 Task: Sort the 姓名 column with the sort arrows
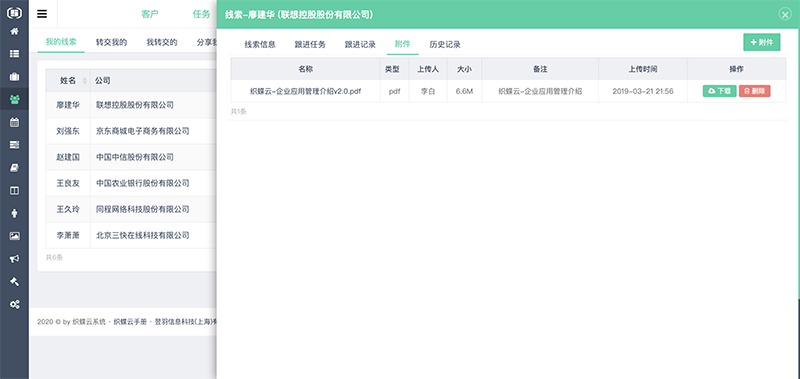(x=84, y=81)
